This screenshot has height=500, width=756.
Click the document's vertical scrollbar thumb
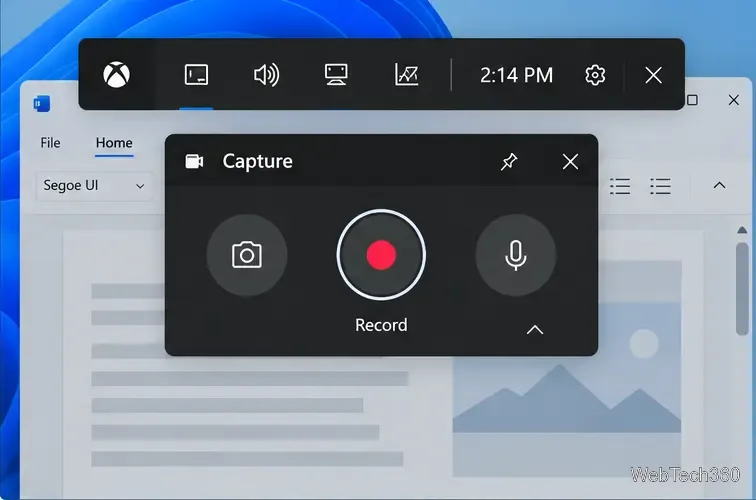point(742,289)
